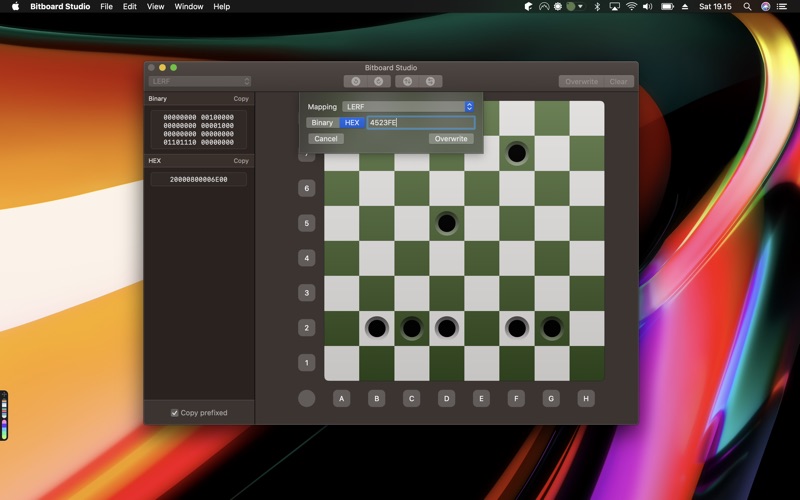Viewport: 800px width, 500px height.
Task: Select the HEX input mode segment
Action: 352,122
